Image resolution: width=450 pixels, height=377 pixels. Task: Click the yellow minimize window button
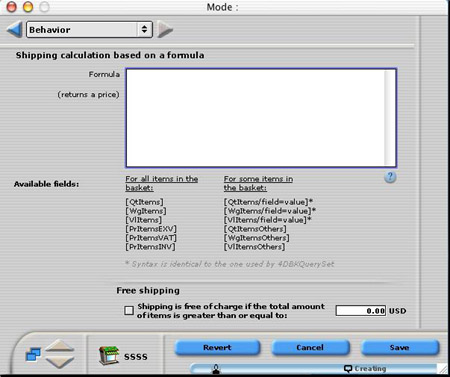point(28,7)
